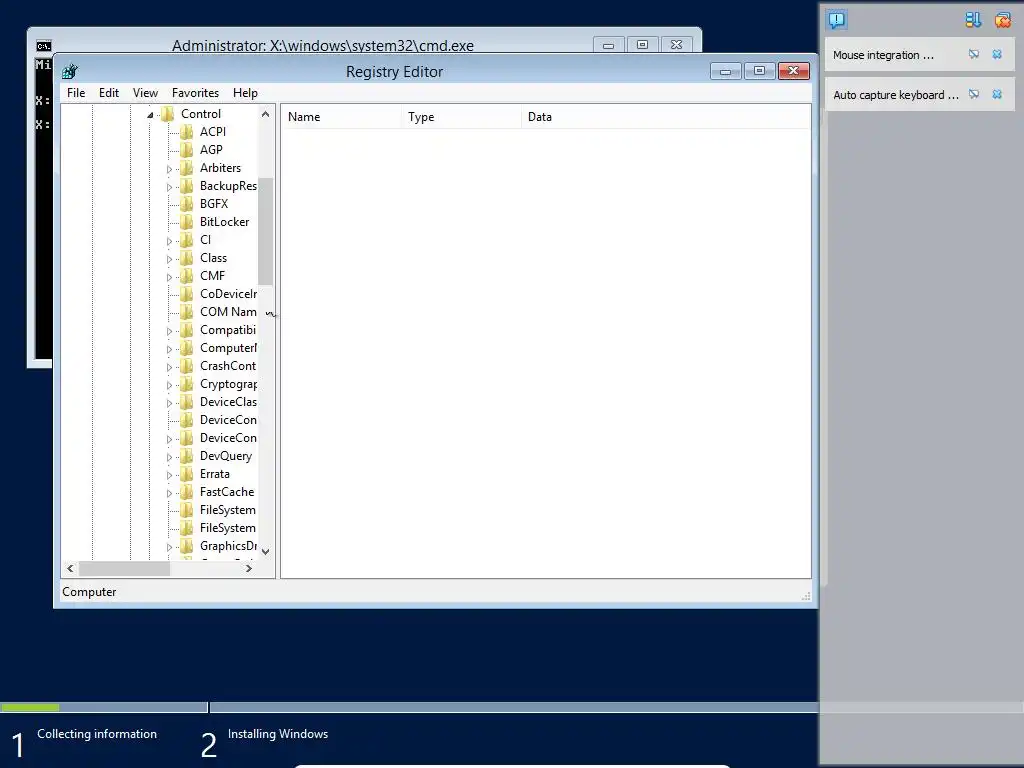
Task: Expand the Compatibi key
Action: click(x=169, y=331)
